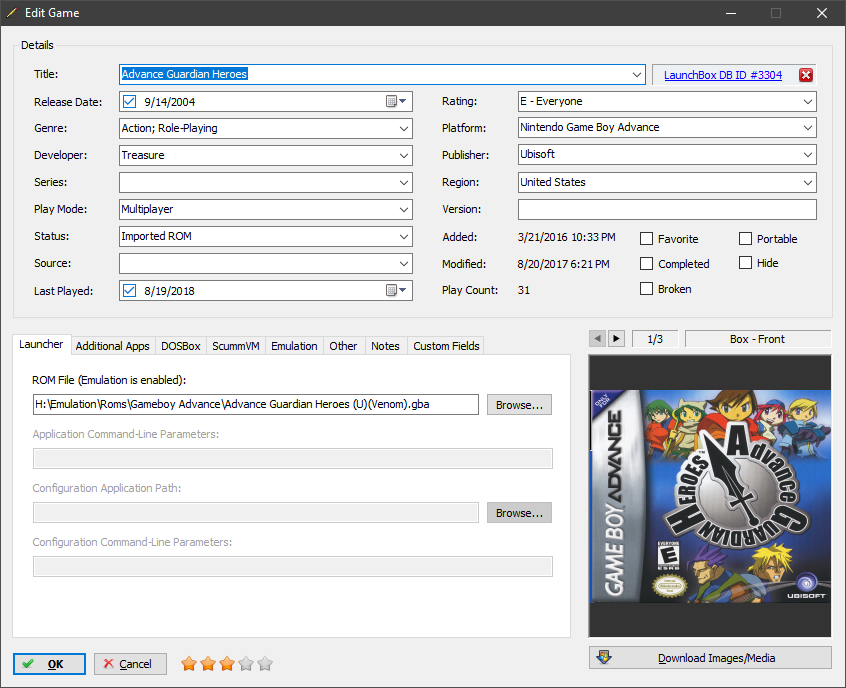Switch to the Additional Apps tab
Image resolution: width=846 pixels, height=688 pixels.
click(112, 346)
